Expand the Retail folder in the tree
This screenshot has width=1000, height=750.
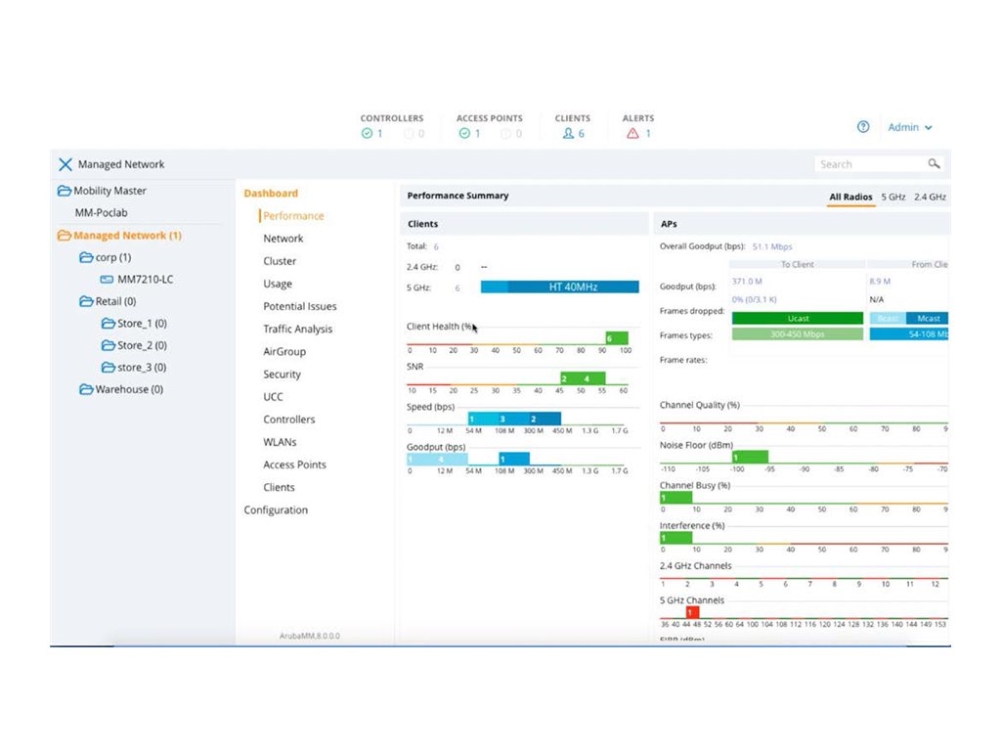88,301
